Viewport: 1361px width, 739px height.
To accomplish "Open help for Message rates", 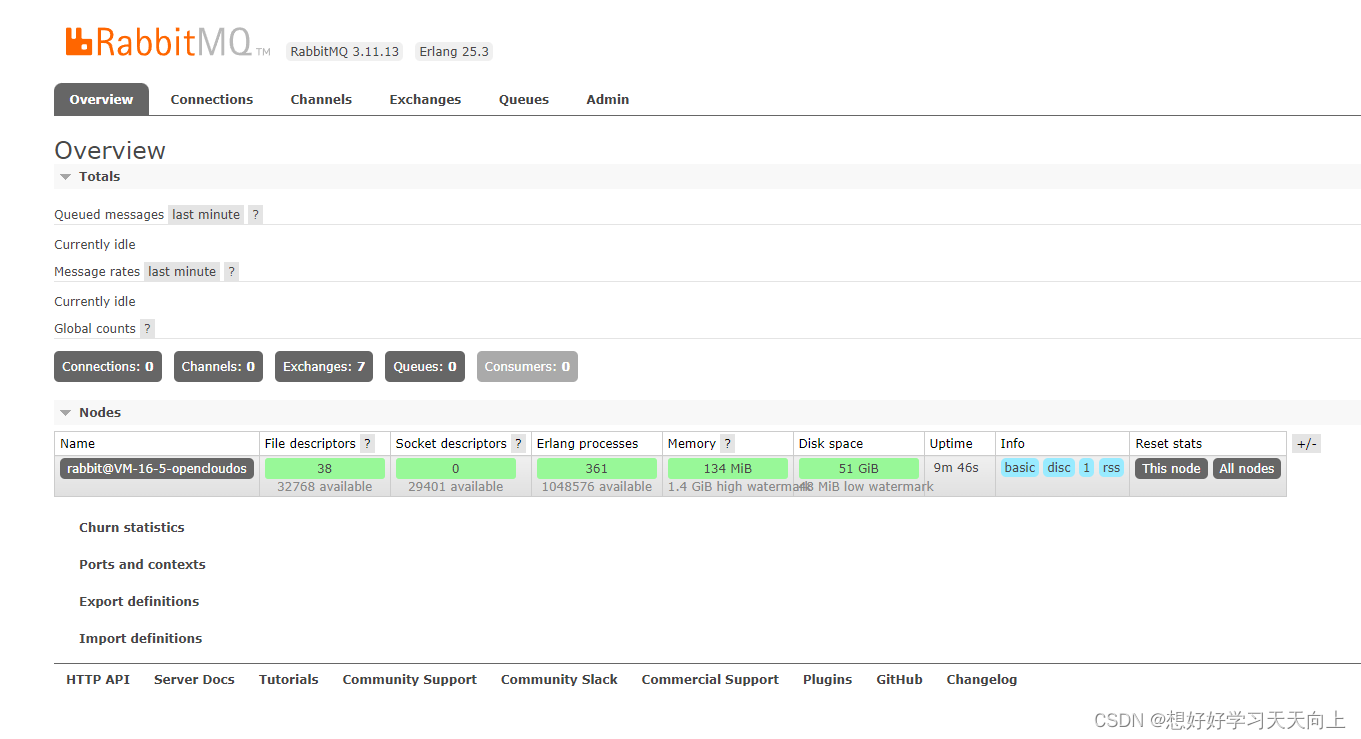I will point(232,272).
